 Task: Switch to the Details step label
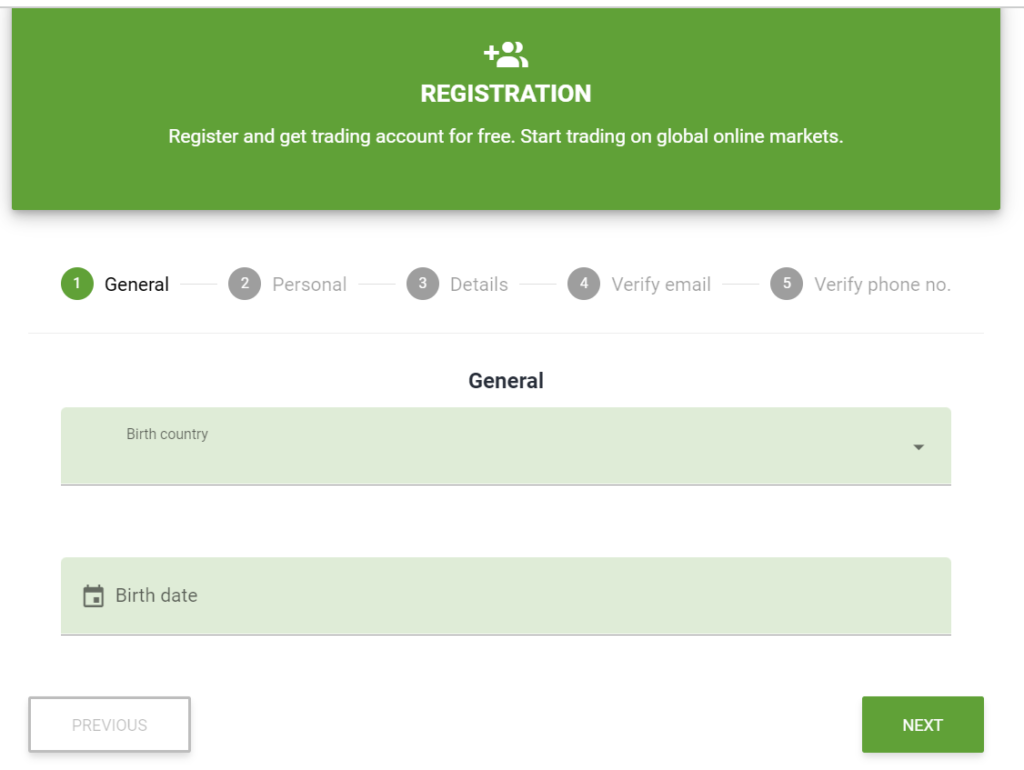[479, 284]
